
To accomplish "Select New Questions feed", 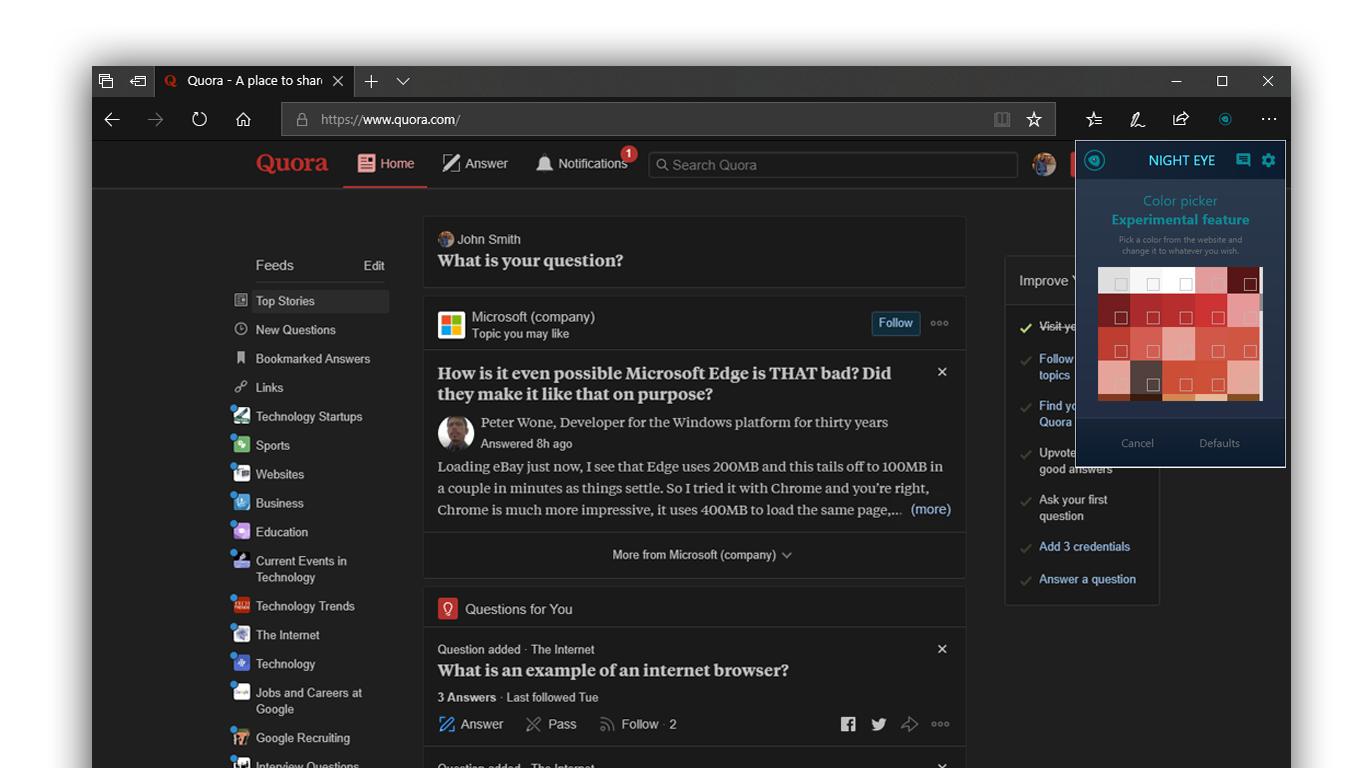I will (285, 330).
